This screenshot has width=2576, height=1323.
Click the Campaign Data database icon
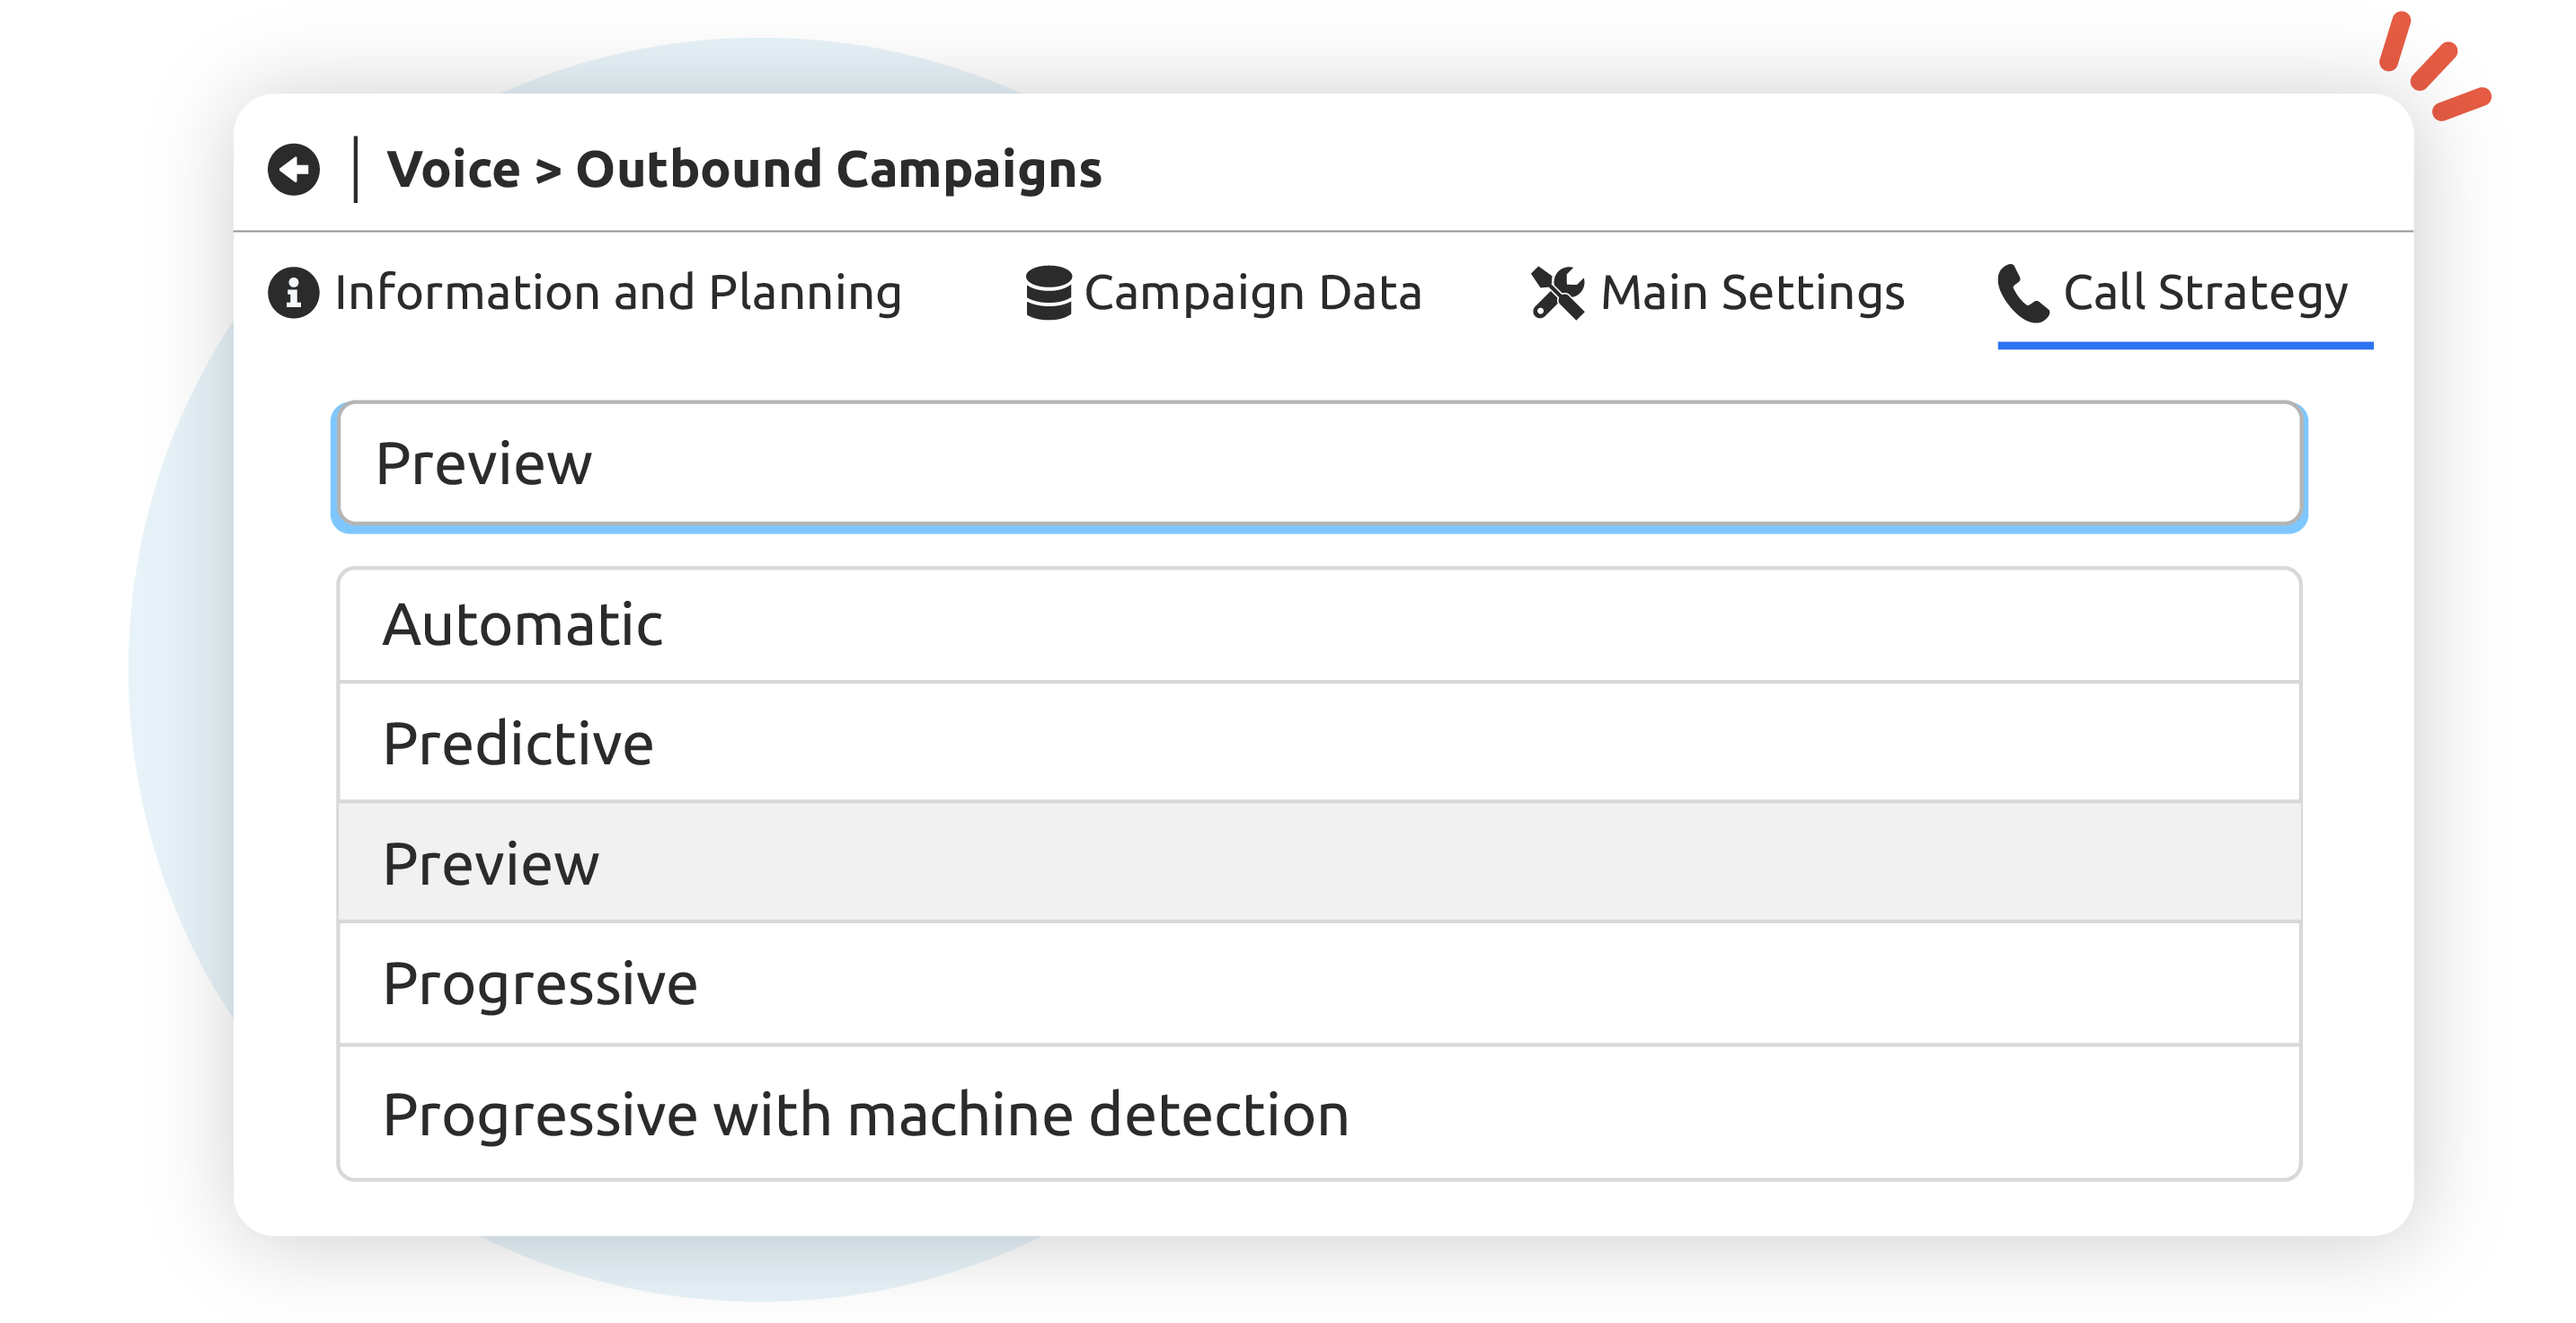tap(1048, 293)
